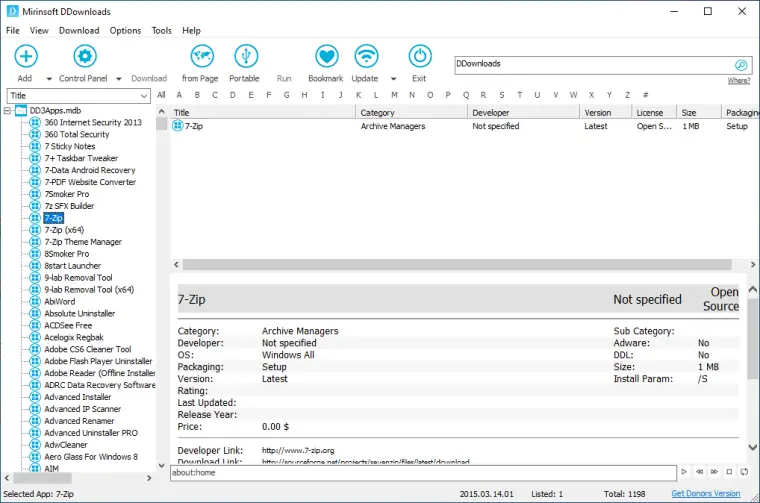Click the about:home address field
The width and height of the screenshot is (760, 503).
(x=423, y=472)
